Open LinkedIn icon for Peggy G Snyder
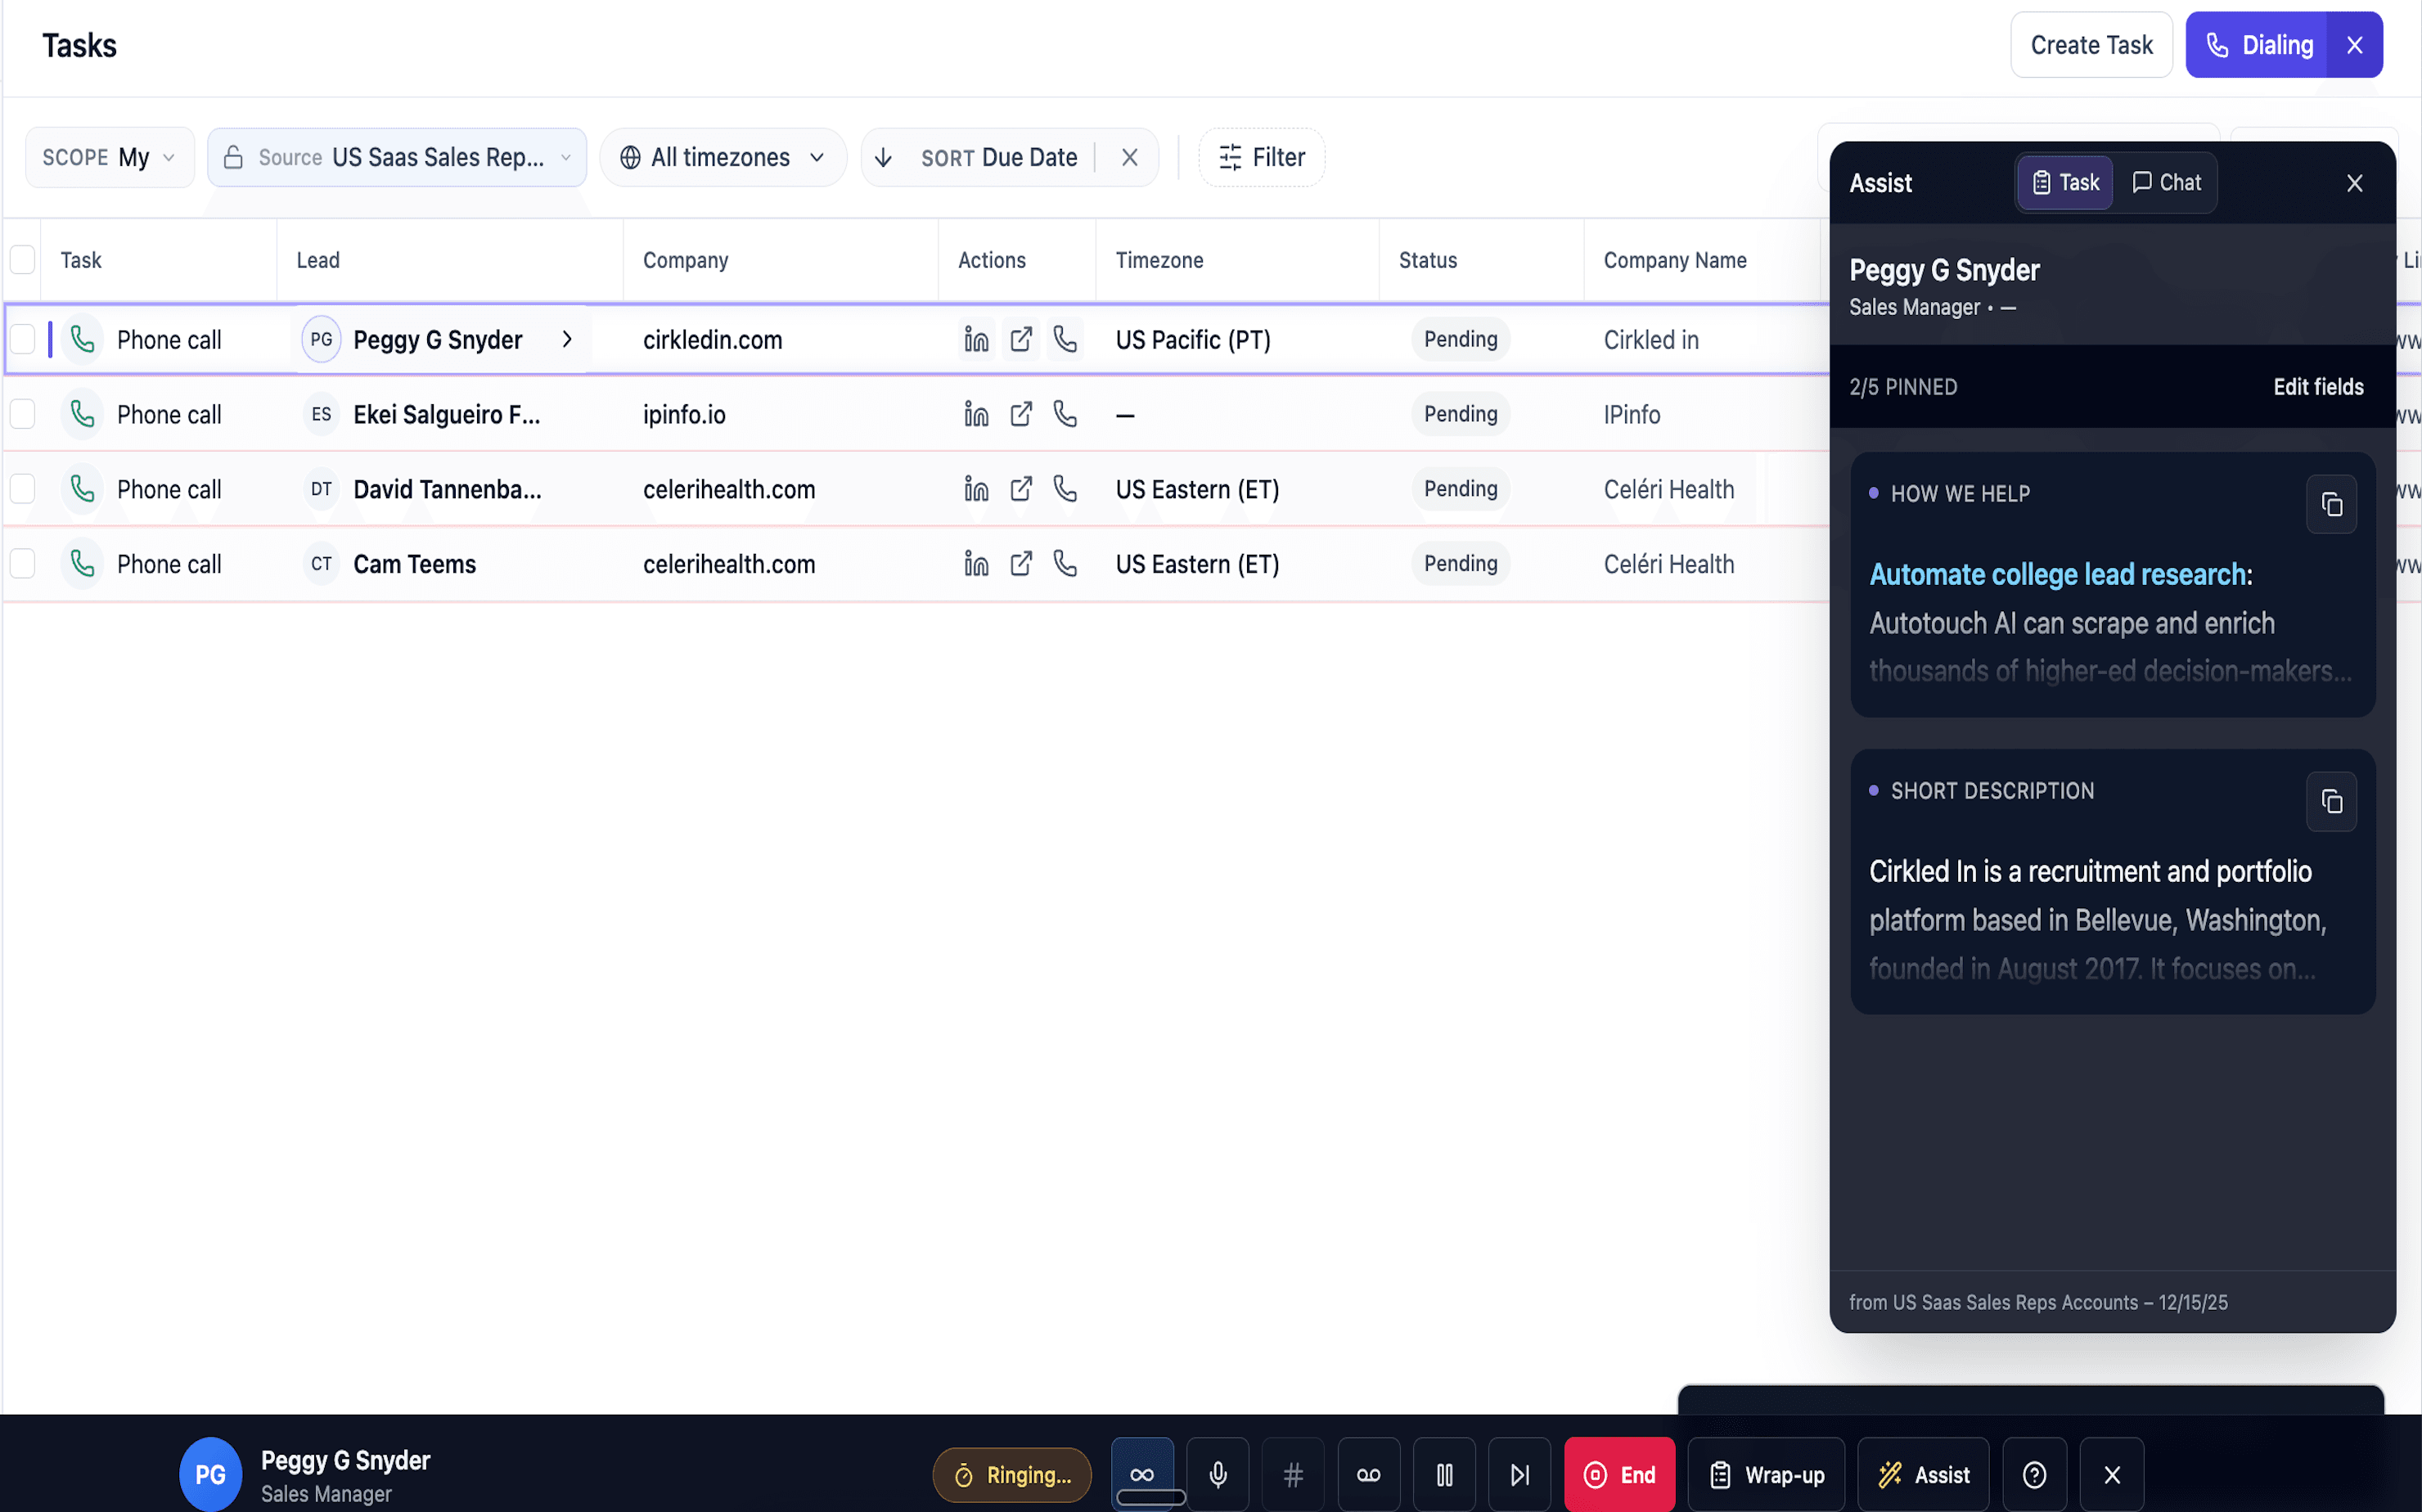 coord(976,340)
